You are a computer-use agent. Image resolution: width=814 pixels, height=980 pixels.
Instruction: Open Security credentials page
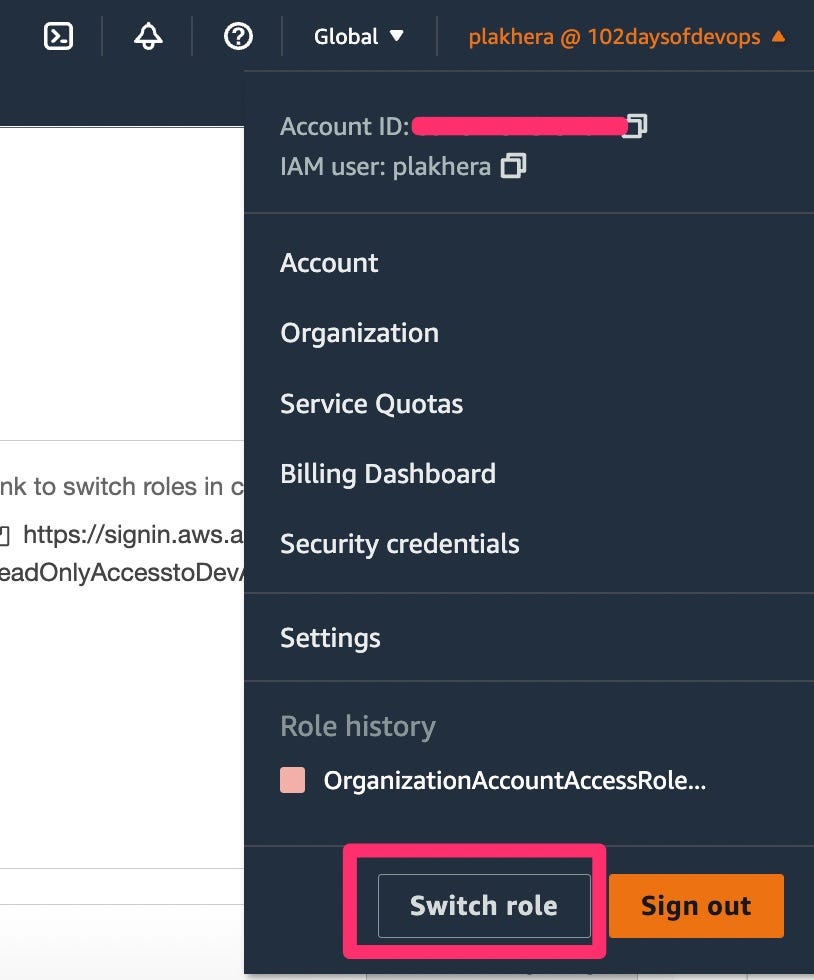tap(399, 544)
